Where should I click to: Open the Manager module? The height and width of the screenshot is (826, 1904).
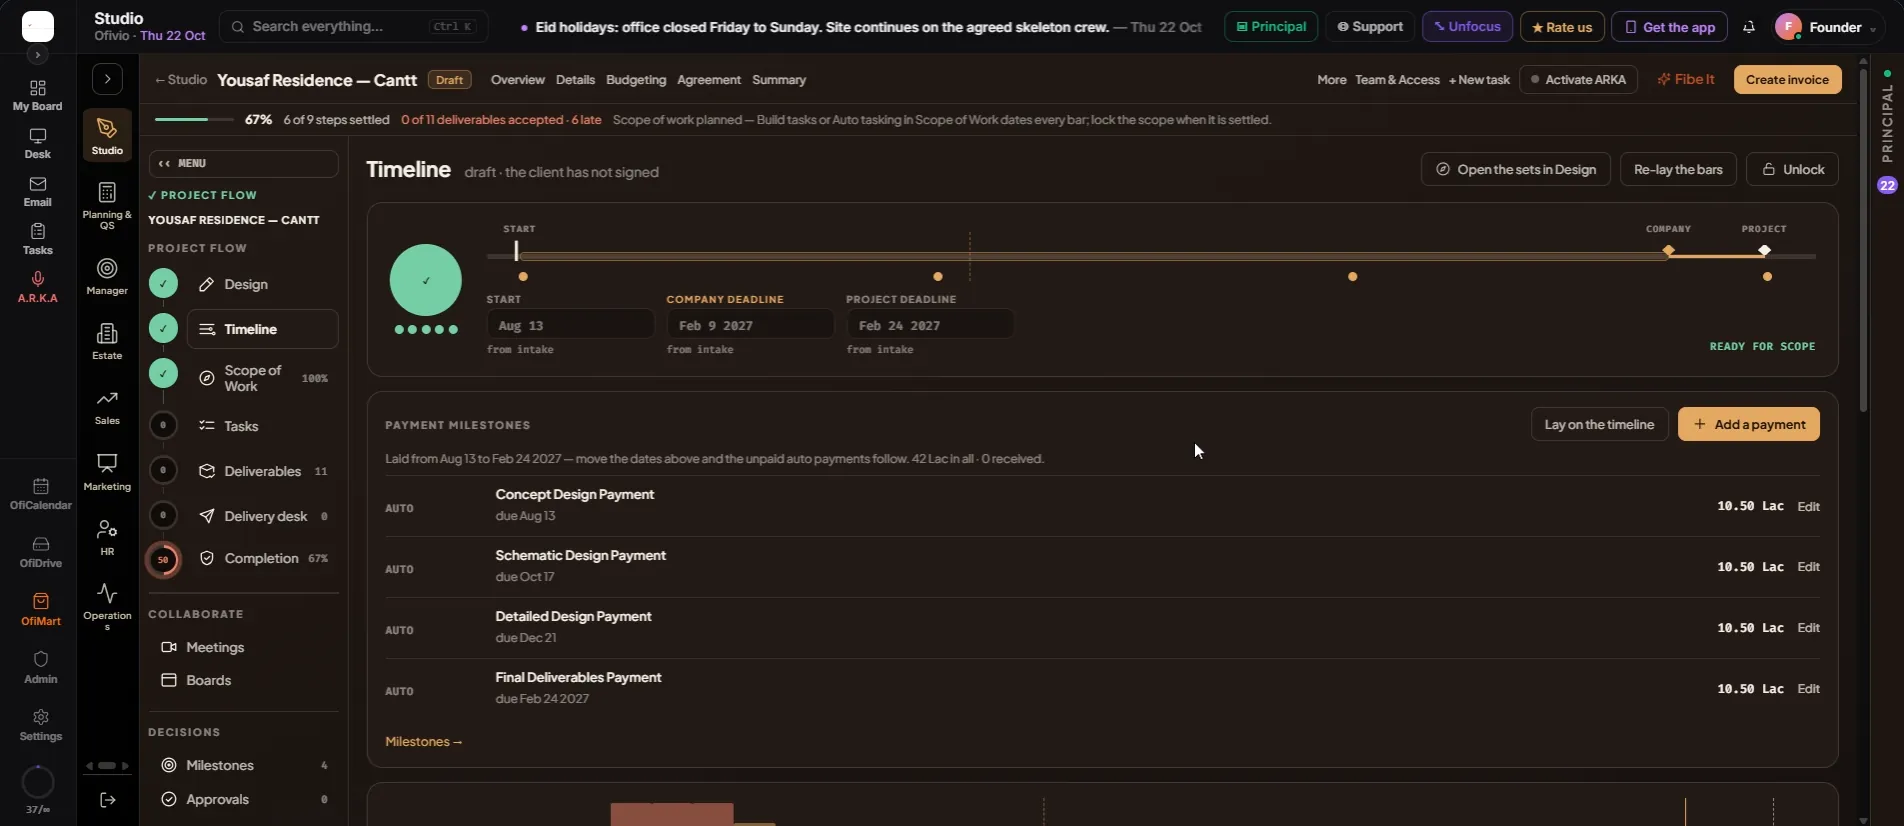(107, 276)
